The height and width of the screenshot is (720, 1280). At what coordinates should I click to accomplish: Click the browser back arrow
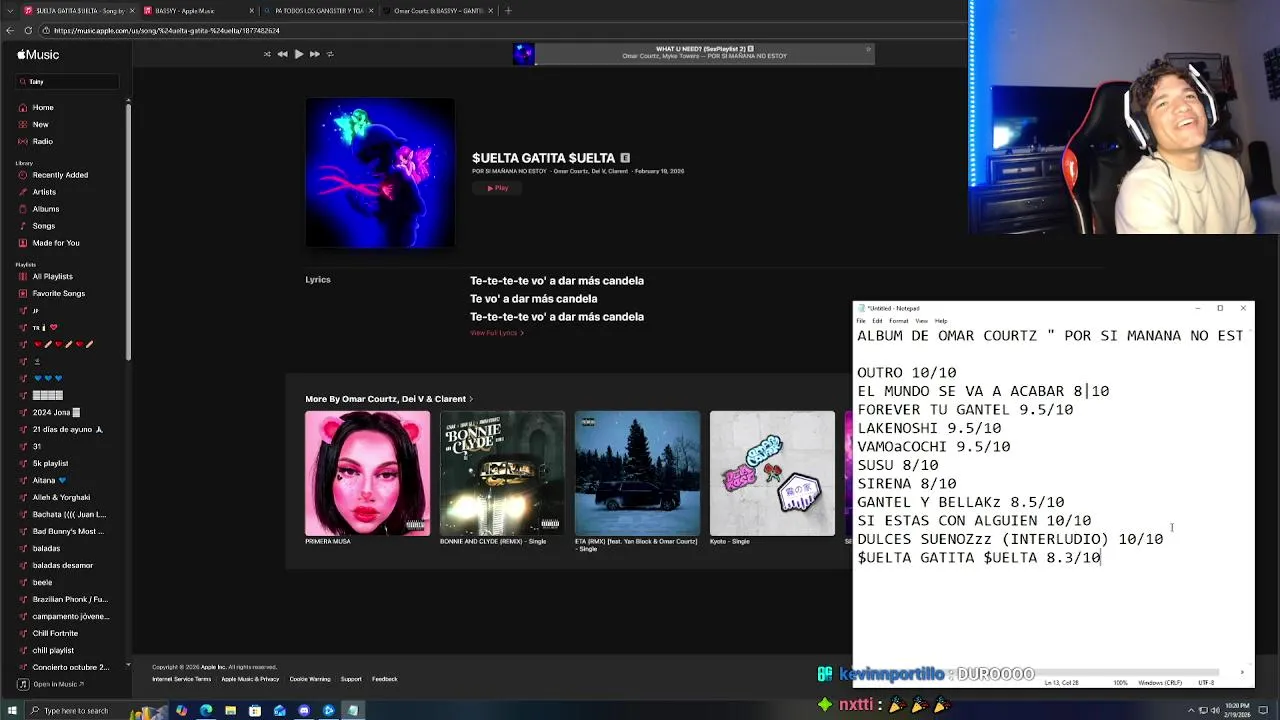pos(10,30)
